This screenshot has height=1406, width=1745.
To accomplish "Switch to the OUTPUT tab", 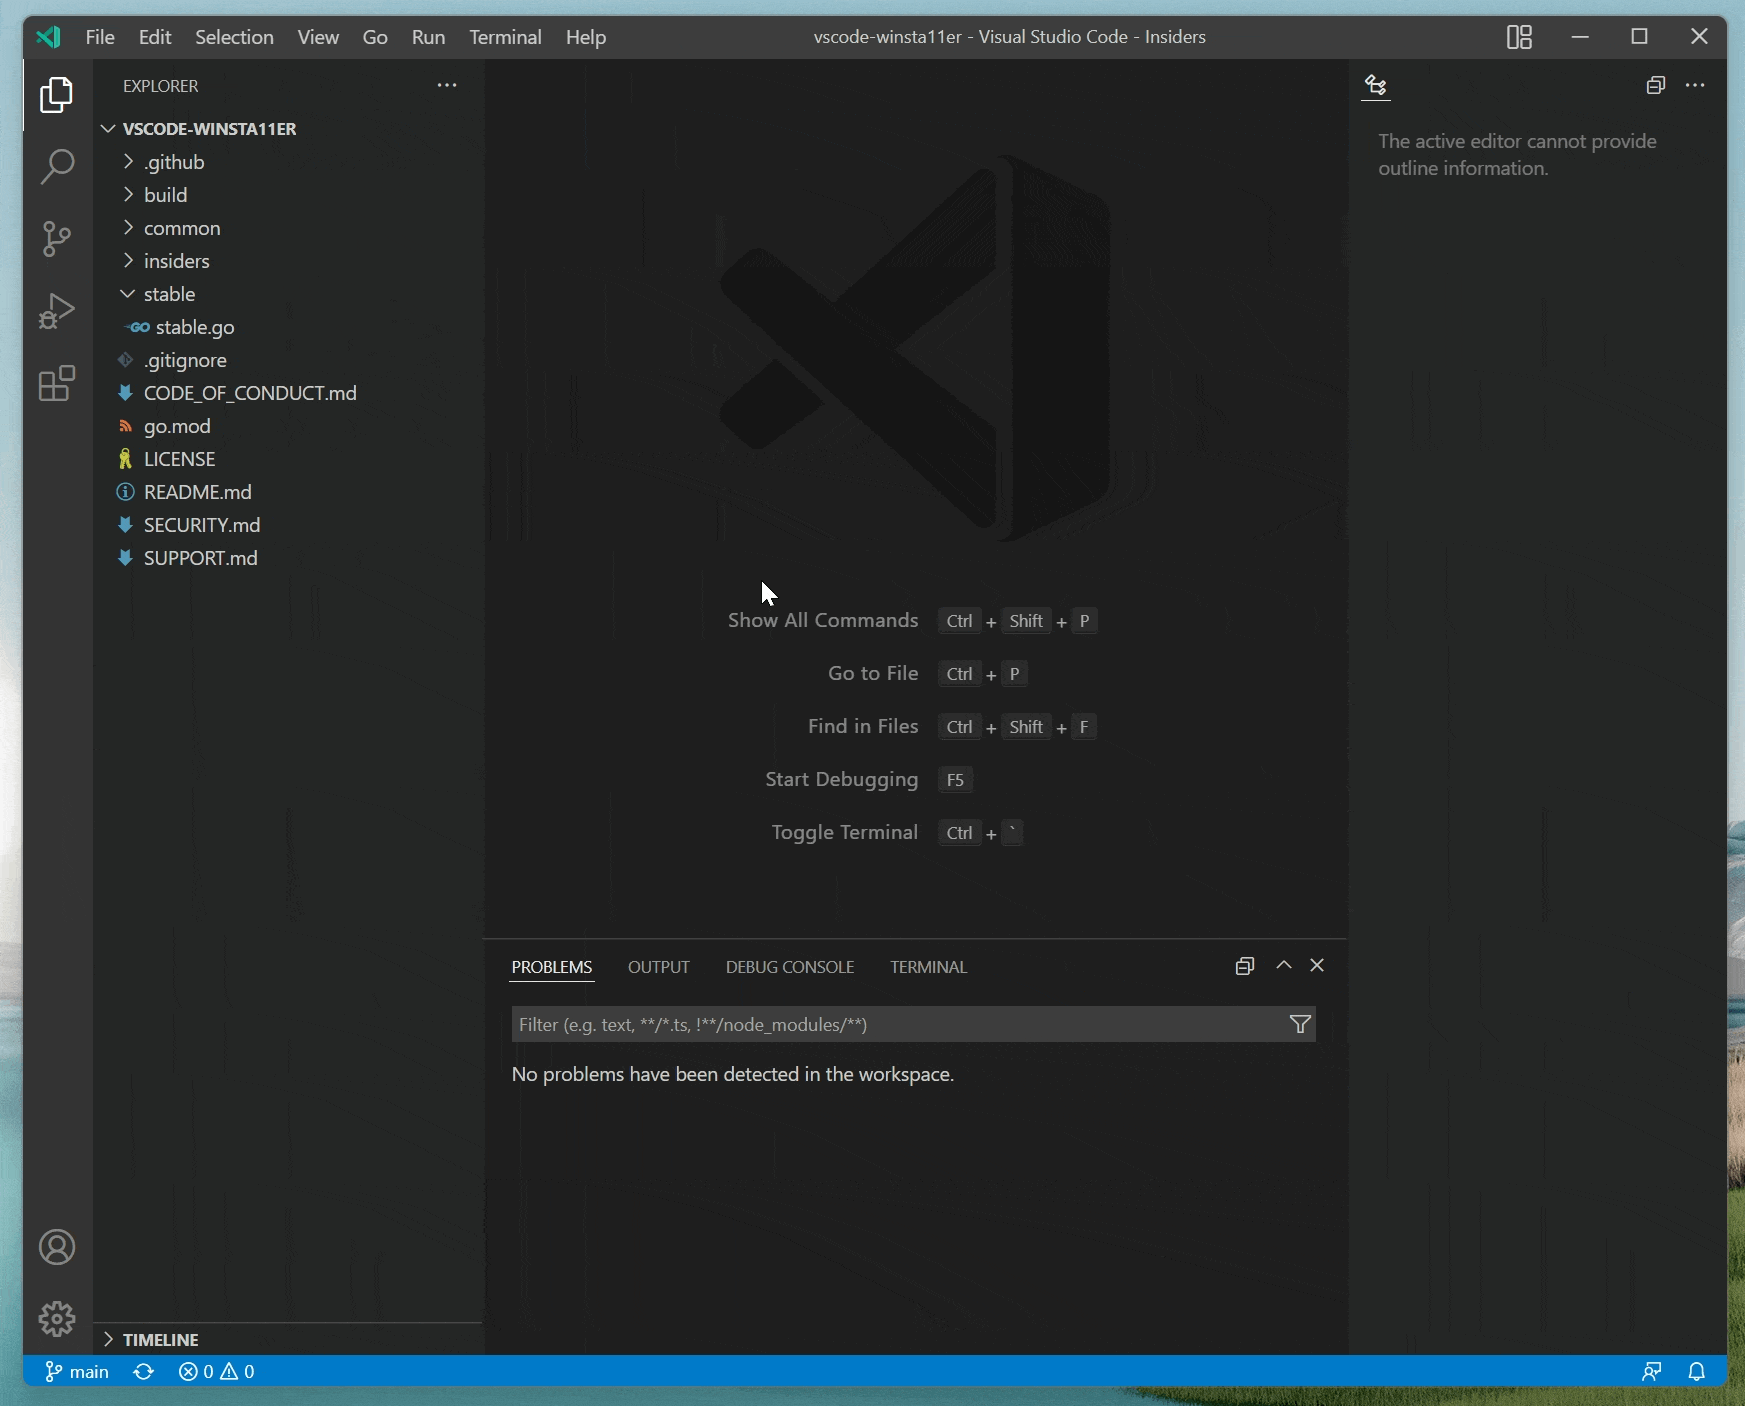I will [x=659, y=967].
